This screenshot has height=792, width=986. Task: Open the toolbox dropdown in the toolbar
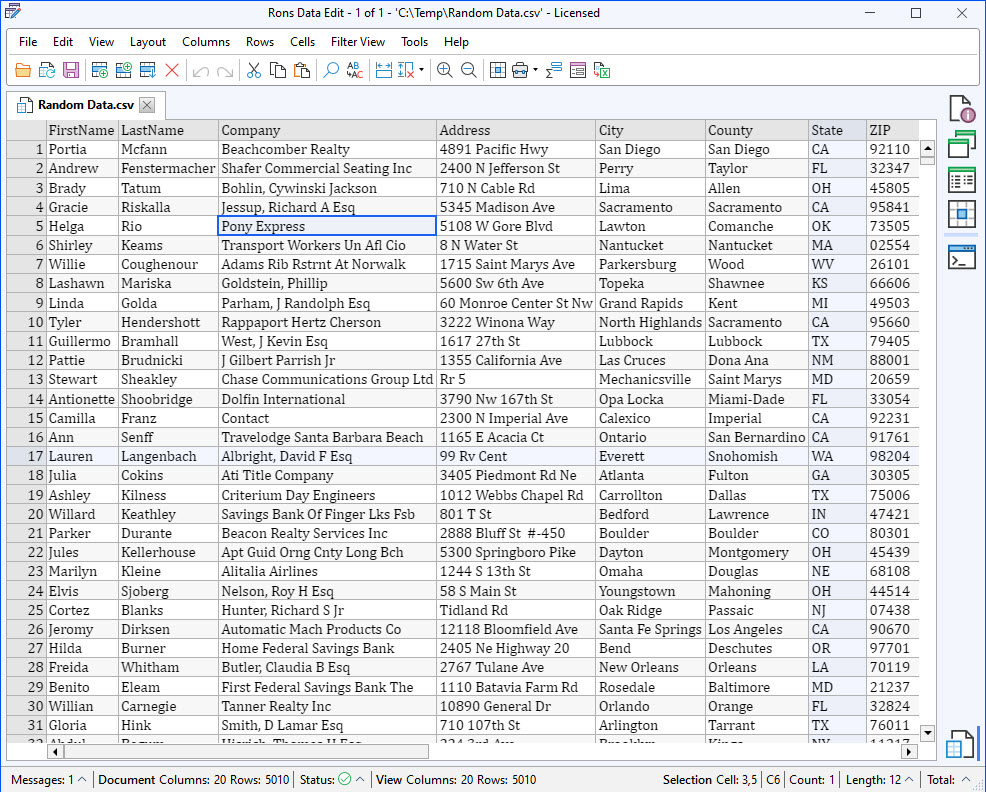[x=535, y=70]
